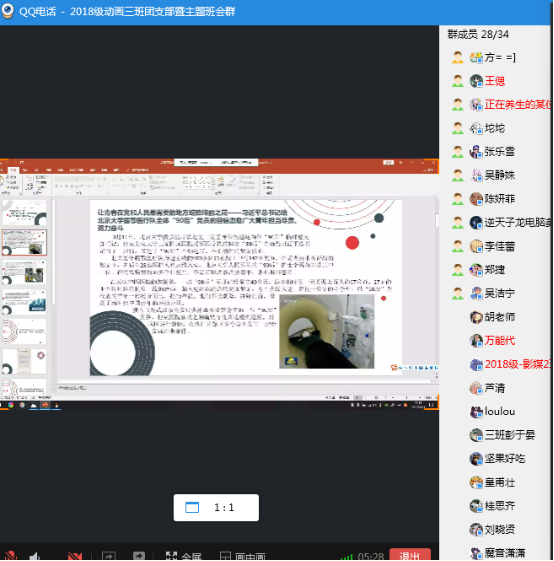This screenshot has width=554, height=561.
Task: Open the selected second slide thumbnail in PowerPoint
Action: (24, 243)
